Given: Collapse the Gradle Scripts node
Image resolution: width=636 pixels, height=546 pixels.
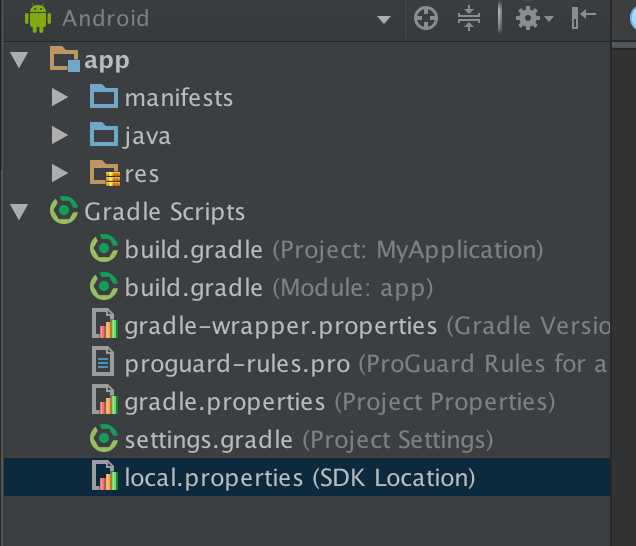Looking at the screenshot, I should coord(19,211).
